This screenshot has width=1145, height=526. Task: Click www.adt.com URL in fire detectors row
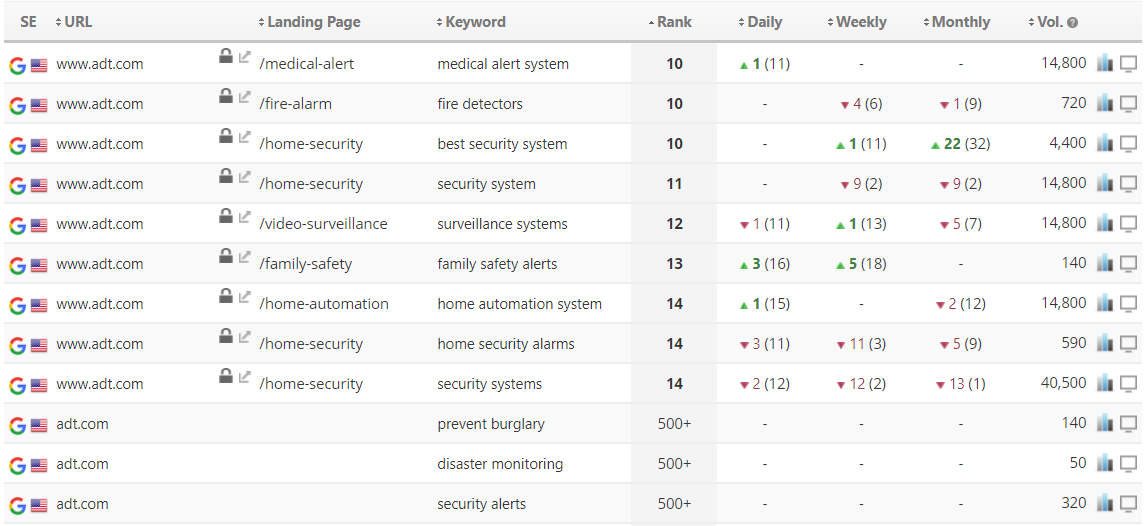(99, 104)
